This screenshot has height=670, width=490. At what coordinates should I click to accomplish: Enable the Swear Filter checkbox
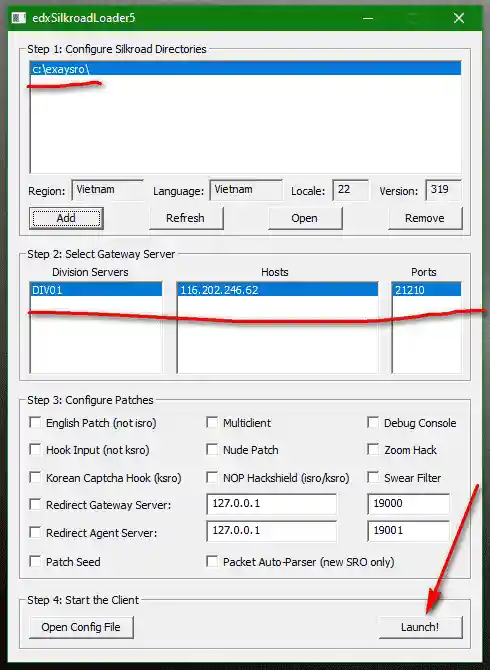373,477
